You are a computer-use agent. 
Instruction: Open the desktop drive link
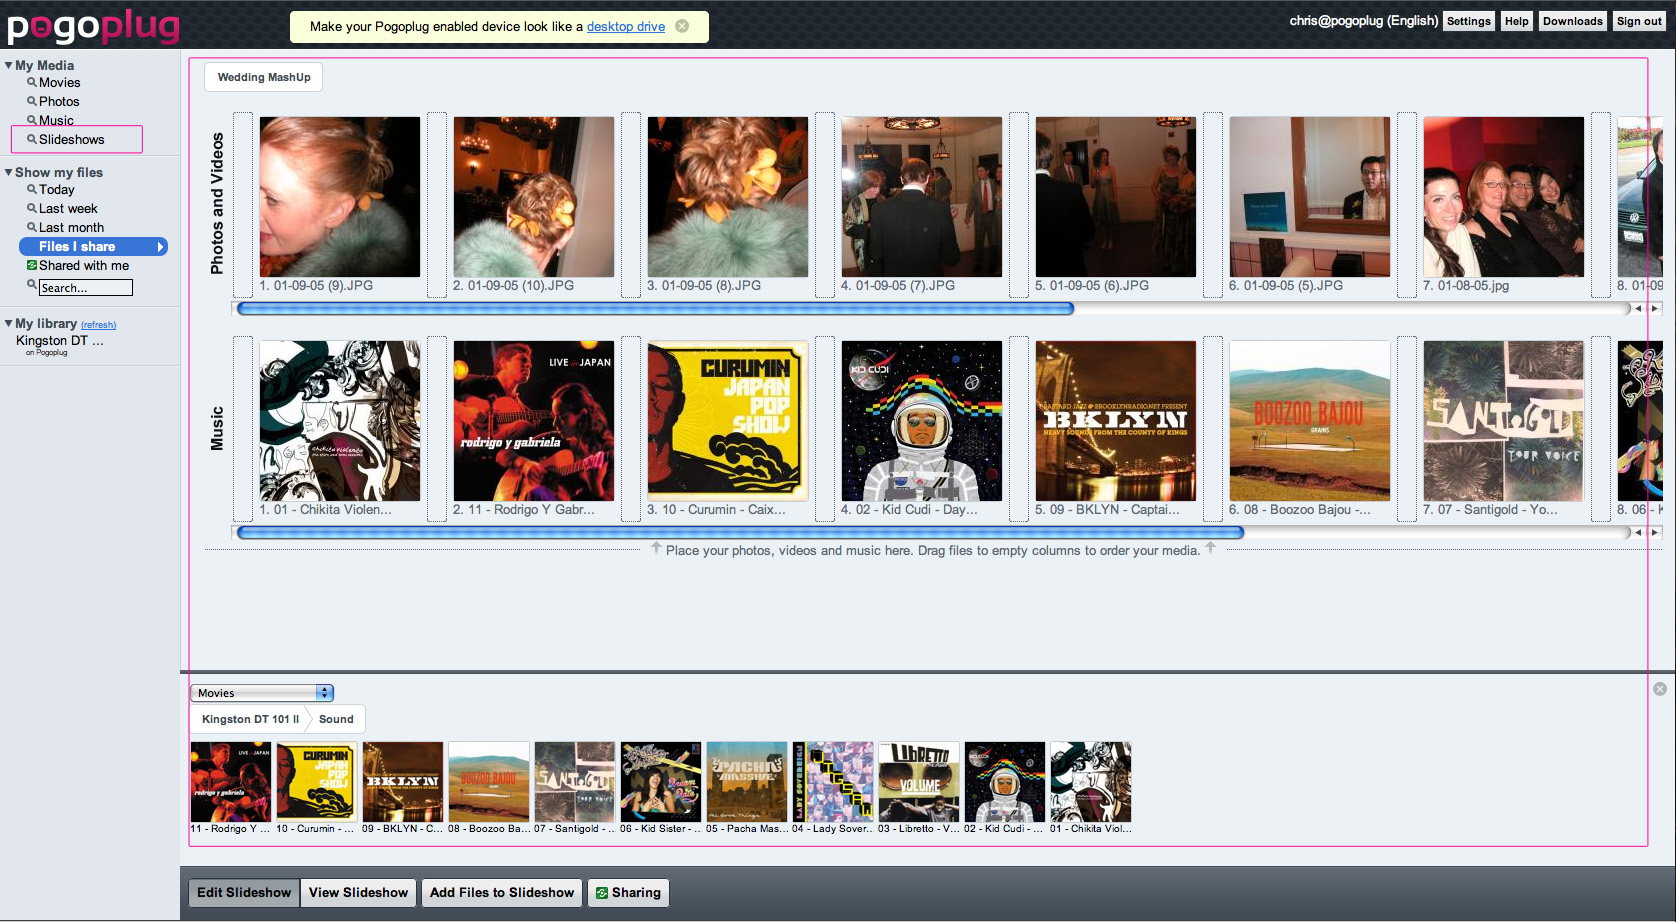pyautogui.click(x=625, y=27)
